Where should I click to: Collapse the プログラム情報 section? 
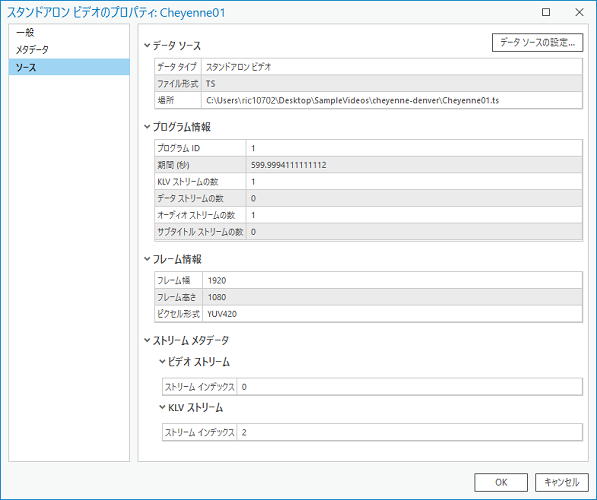[147, 127]
